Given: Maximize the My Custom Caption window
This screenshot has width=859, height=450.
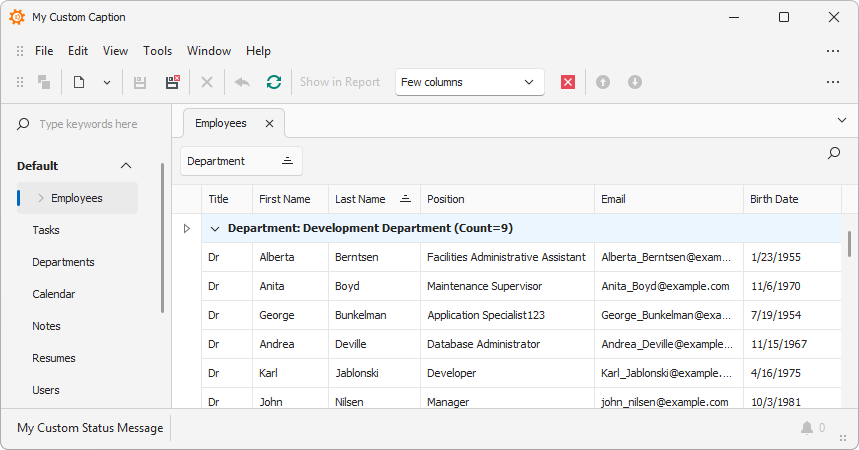Looking at the screenshot, I should [x=784, y=17].
